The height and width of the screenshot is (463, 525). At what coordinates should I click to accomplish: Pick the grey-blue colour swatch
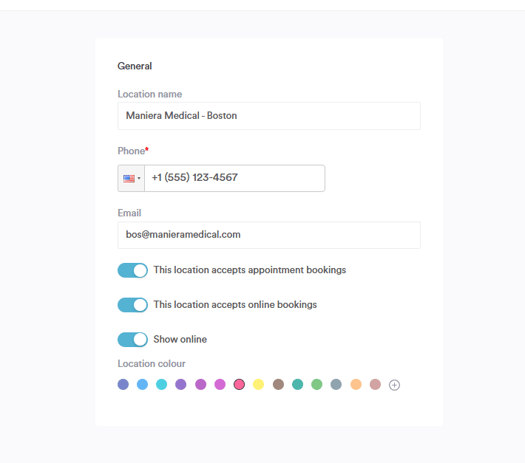[x=336, y=384]
